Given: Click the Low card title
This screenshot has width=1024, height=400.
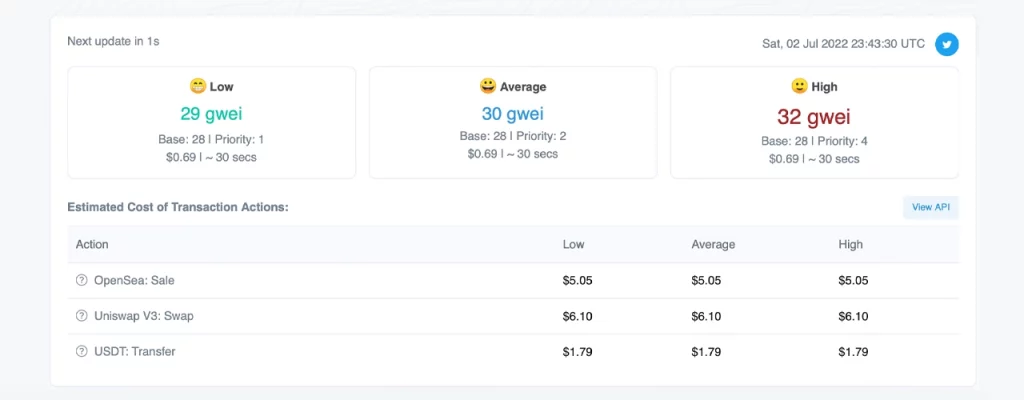Looking at the screenshot, I should click(x=221, y=86).
